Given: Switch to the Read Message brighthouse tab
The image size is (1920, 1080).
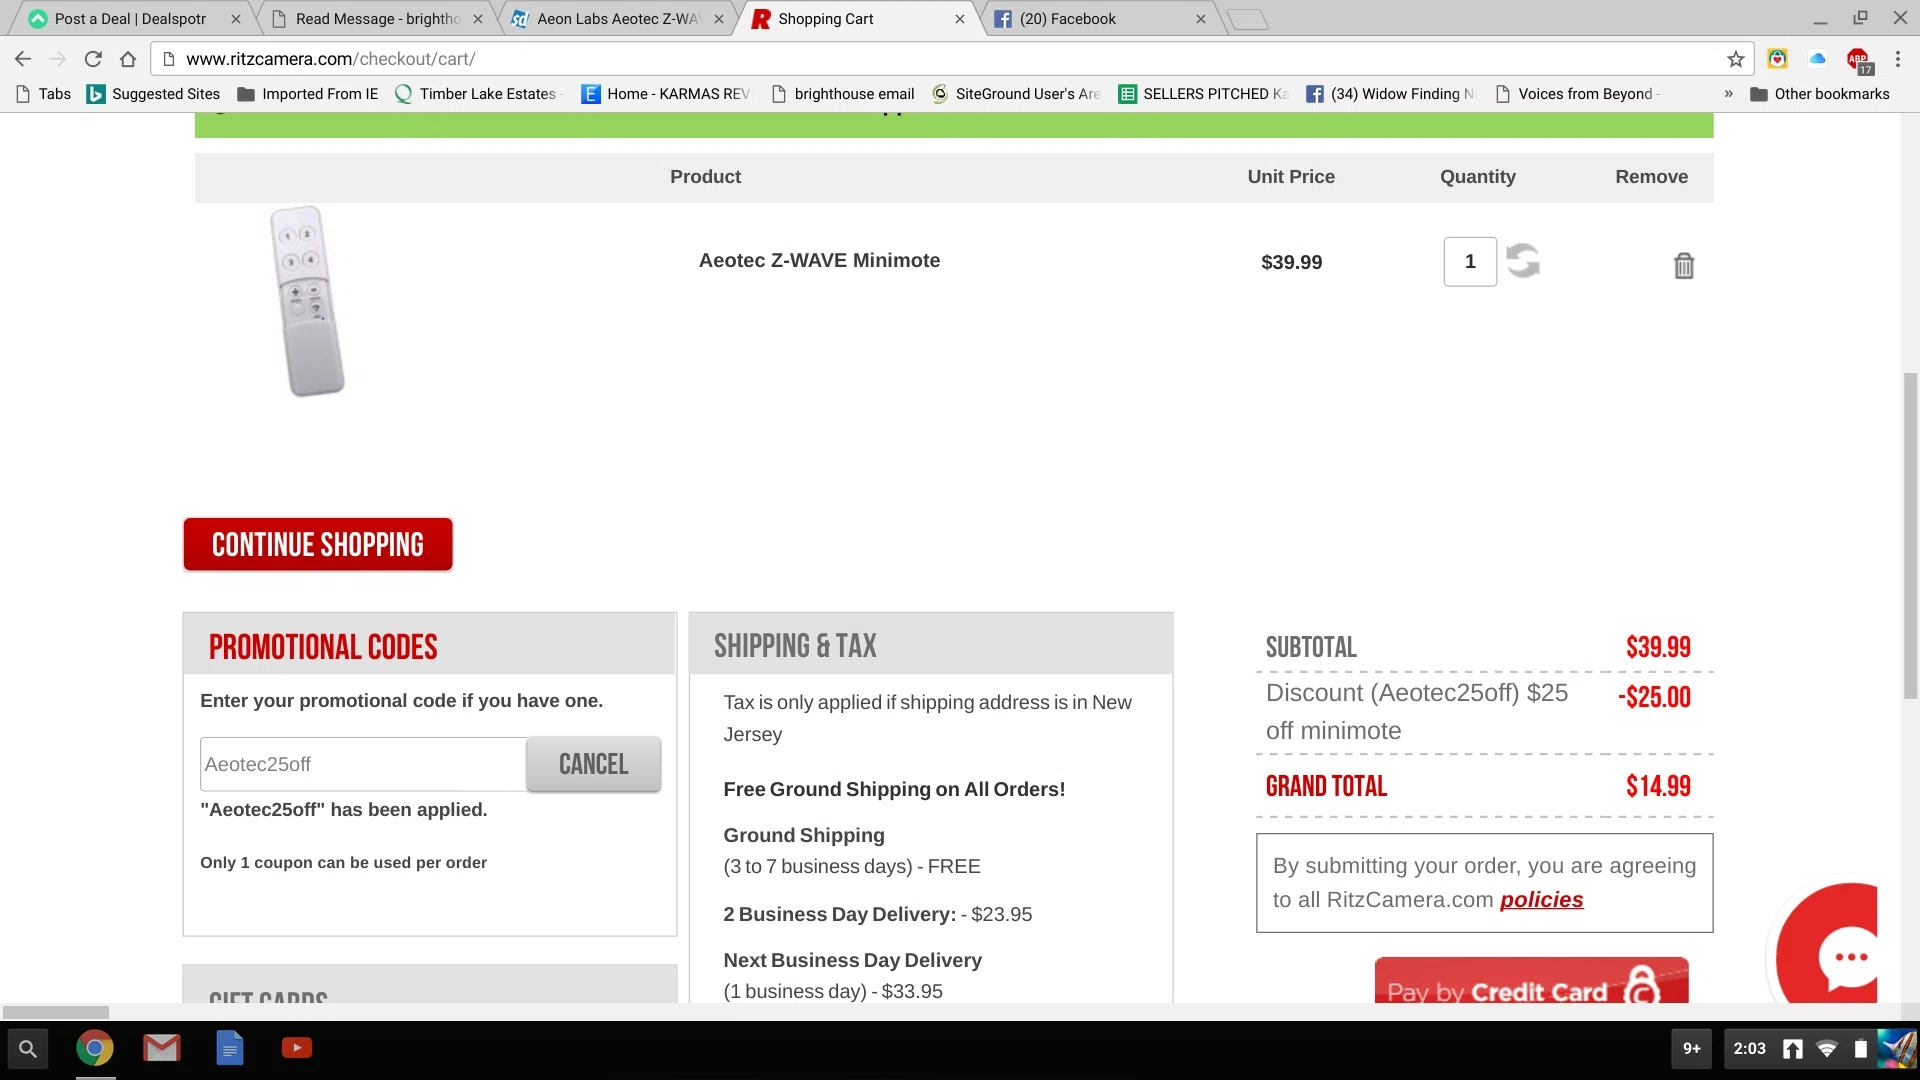Looking at the screenshot, I should click(x=378, y=19).
